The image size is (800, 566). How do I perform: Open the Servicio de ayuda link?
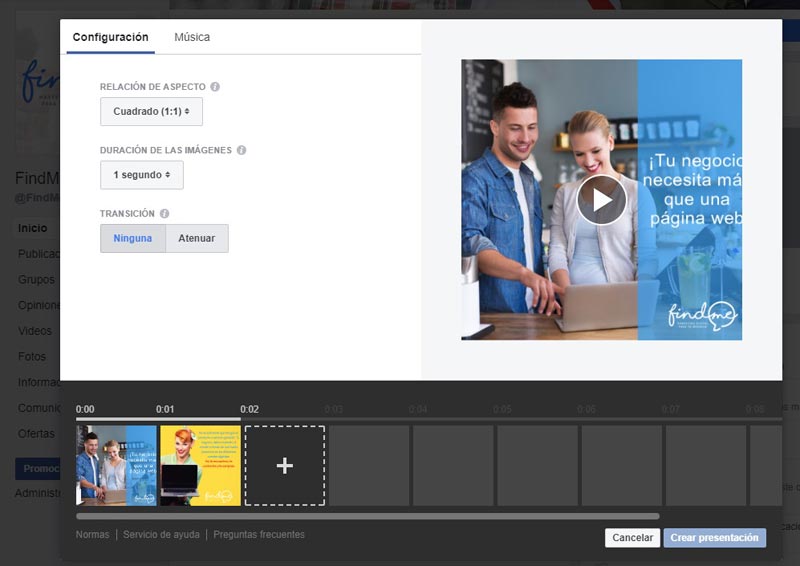click(x=161, y=534)
